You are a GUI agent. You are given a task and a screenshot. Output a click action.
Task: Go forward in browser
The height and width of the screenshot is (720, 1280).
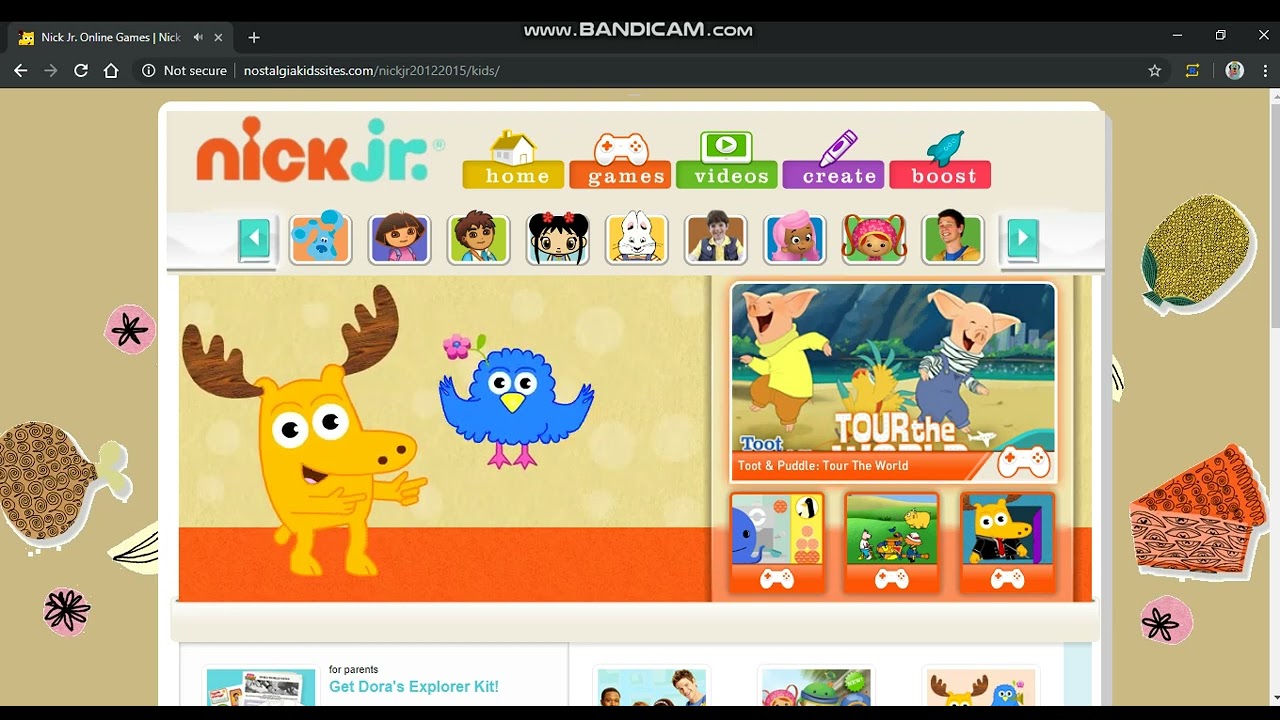tap(51, 71)
